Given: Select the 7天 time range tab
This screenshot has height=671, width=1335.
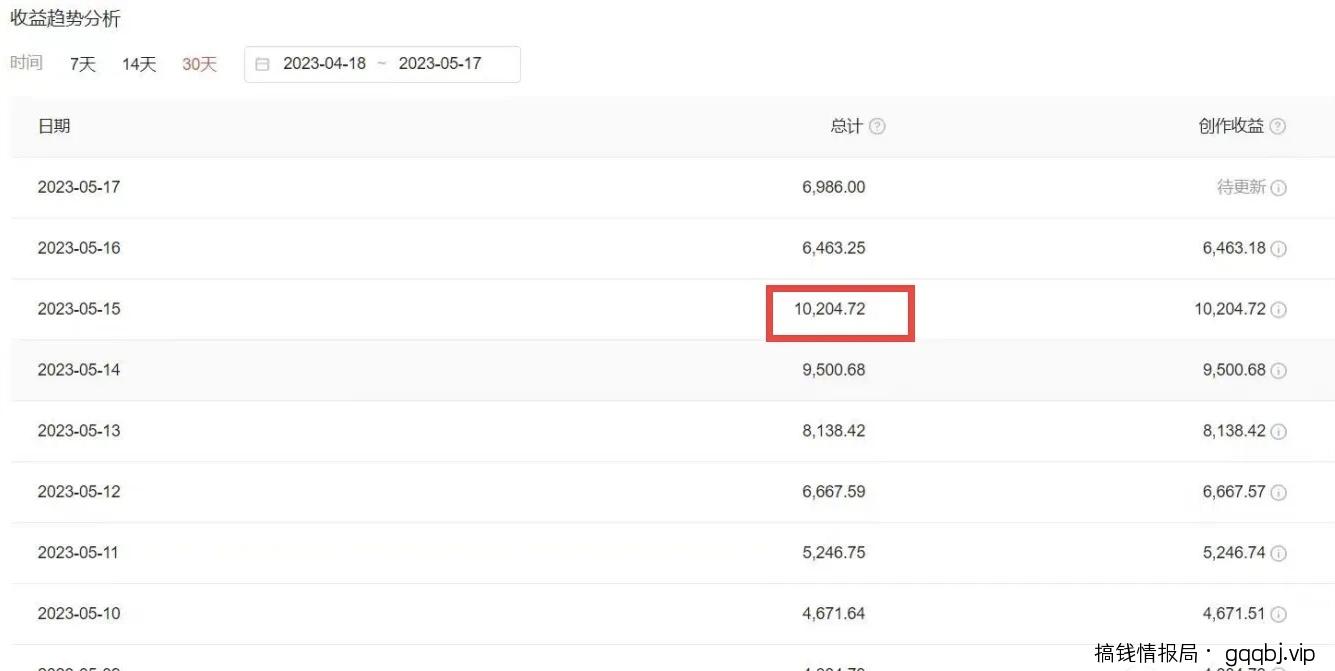Looking at the screenshot, I should [83, 64].
